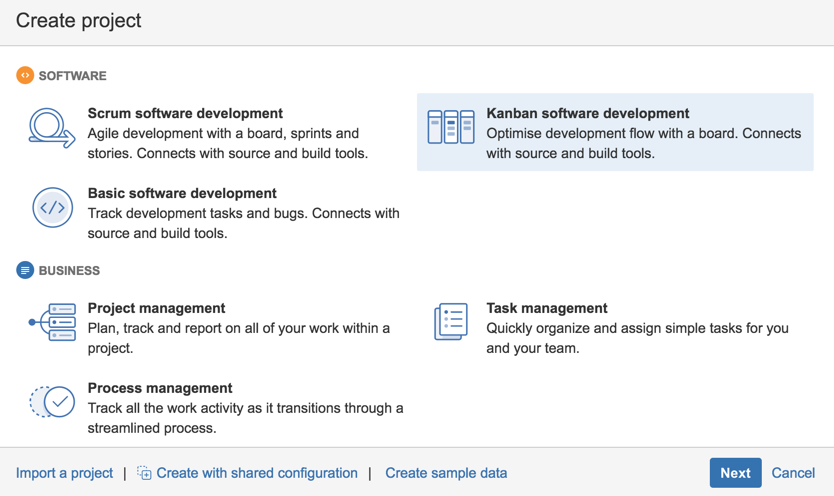The width and height of the screenshot is (834, 496).
Task: Click the Task management checklist icon
Action: [451, 323]
